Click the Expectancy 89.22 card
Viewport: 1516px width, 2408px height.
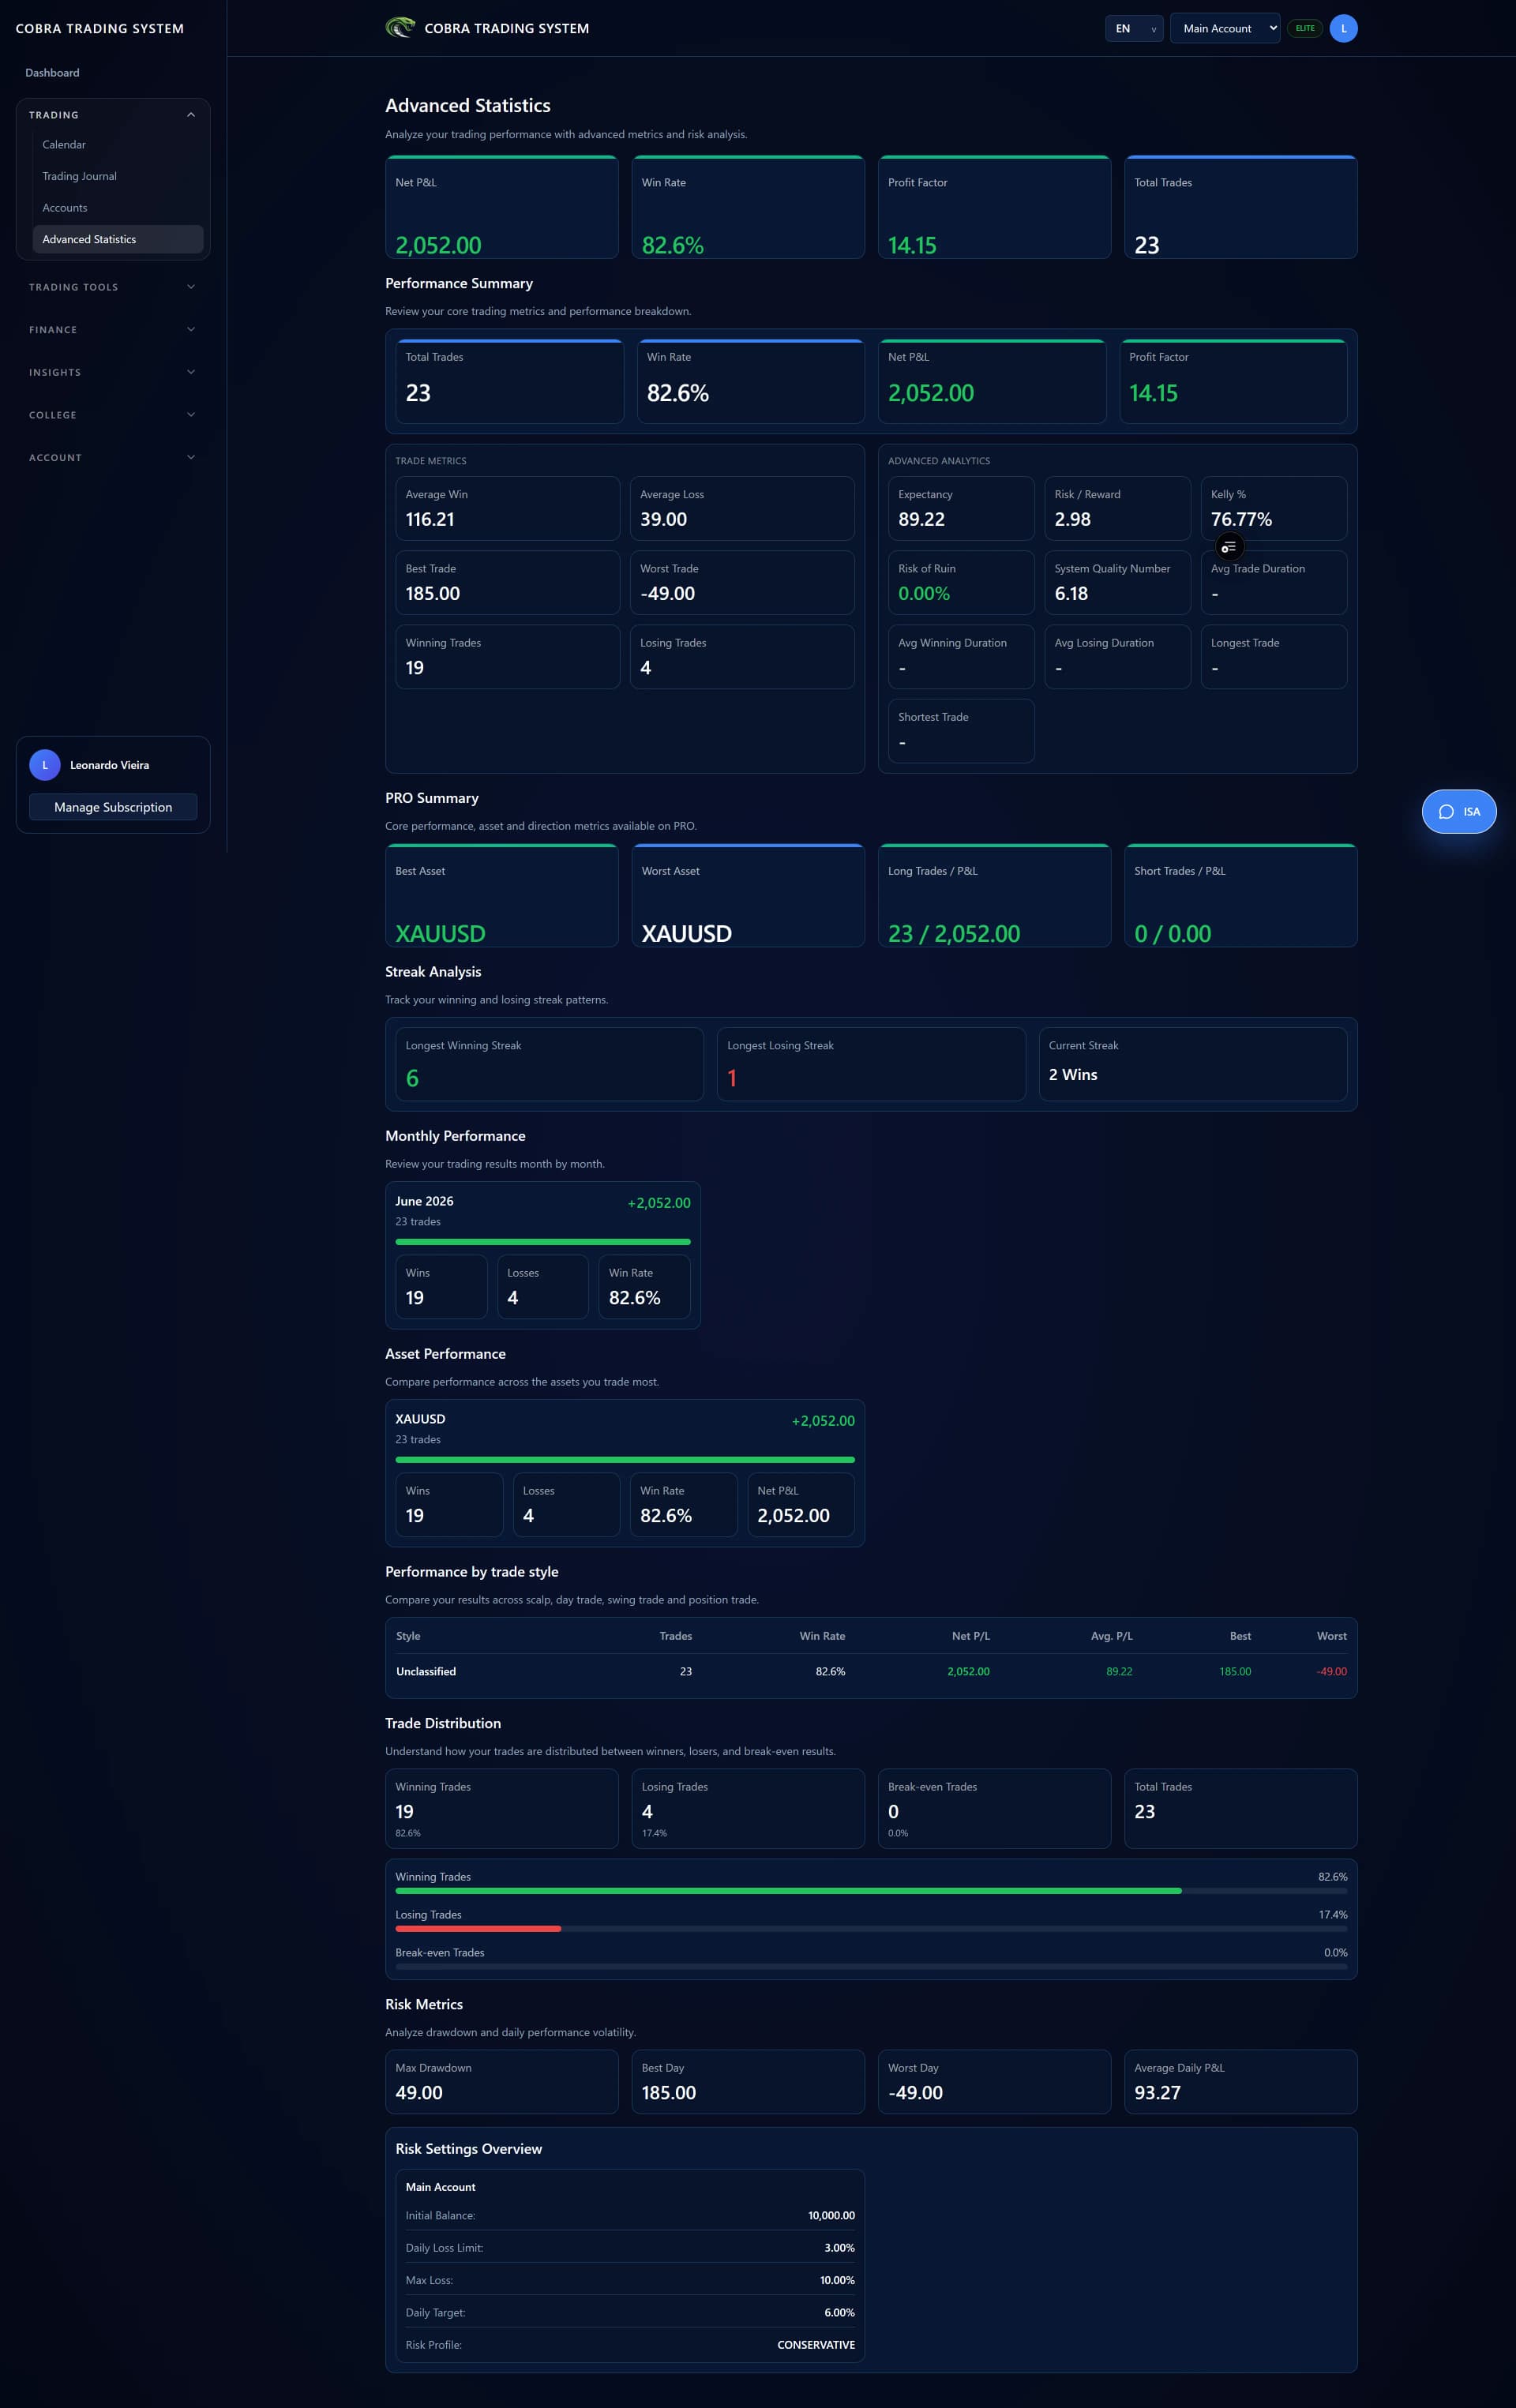tap(961, 508)
